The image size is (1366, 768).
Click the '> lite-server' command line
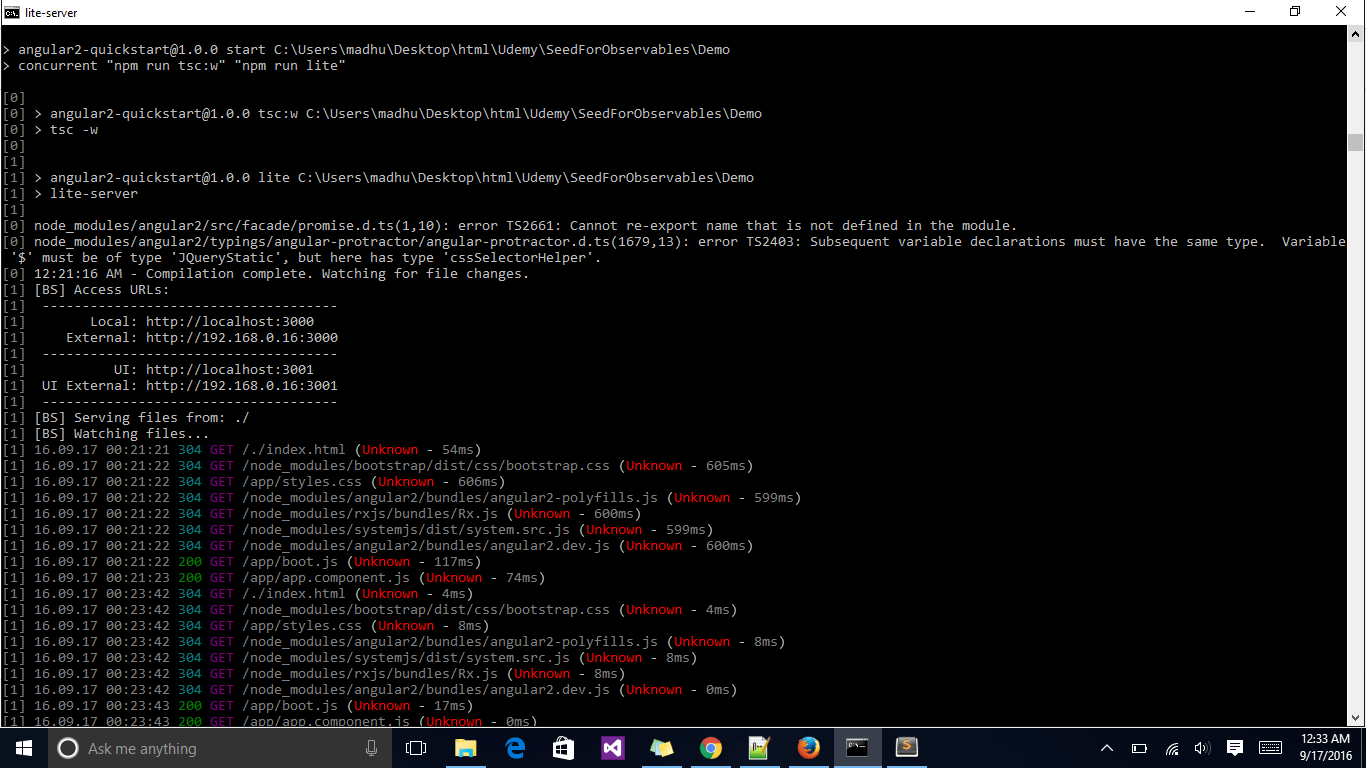(85, 194)
